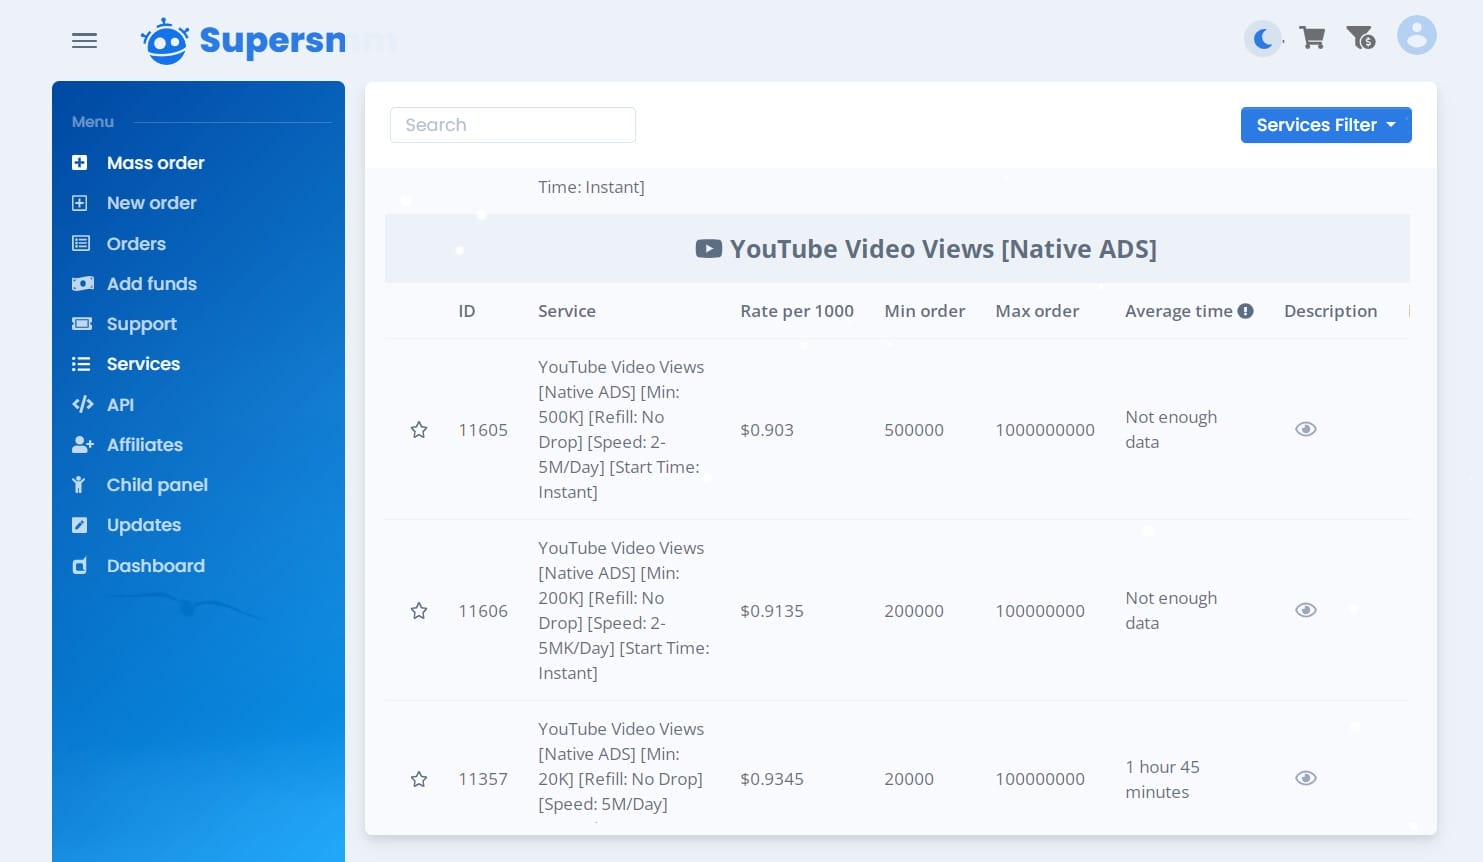The image size is (1483, 862).
Task: Favorite service 11605 with the star
Action: pos(419,430)
